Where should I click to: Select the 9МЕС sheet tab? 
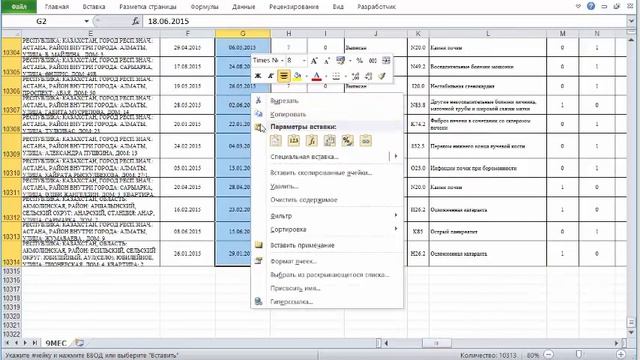[56, 343]
